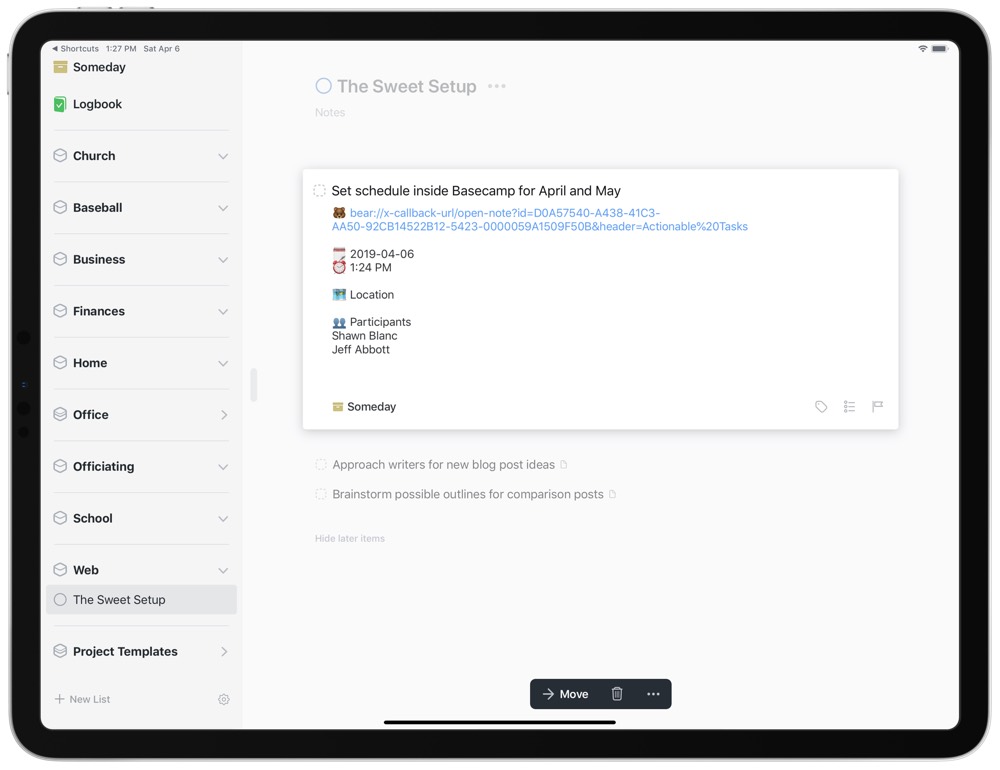
Task: Collapse the Business area chevron
Action: pyautogui.click(x=223, y=260)
